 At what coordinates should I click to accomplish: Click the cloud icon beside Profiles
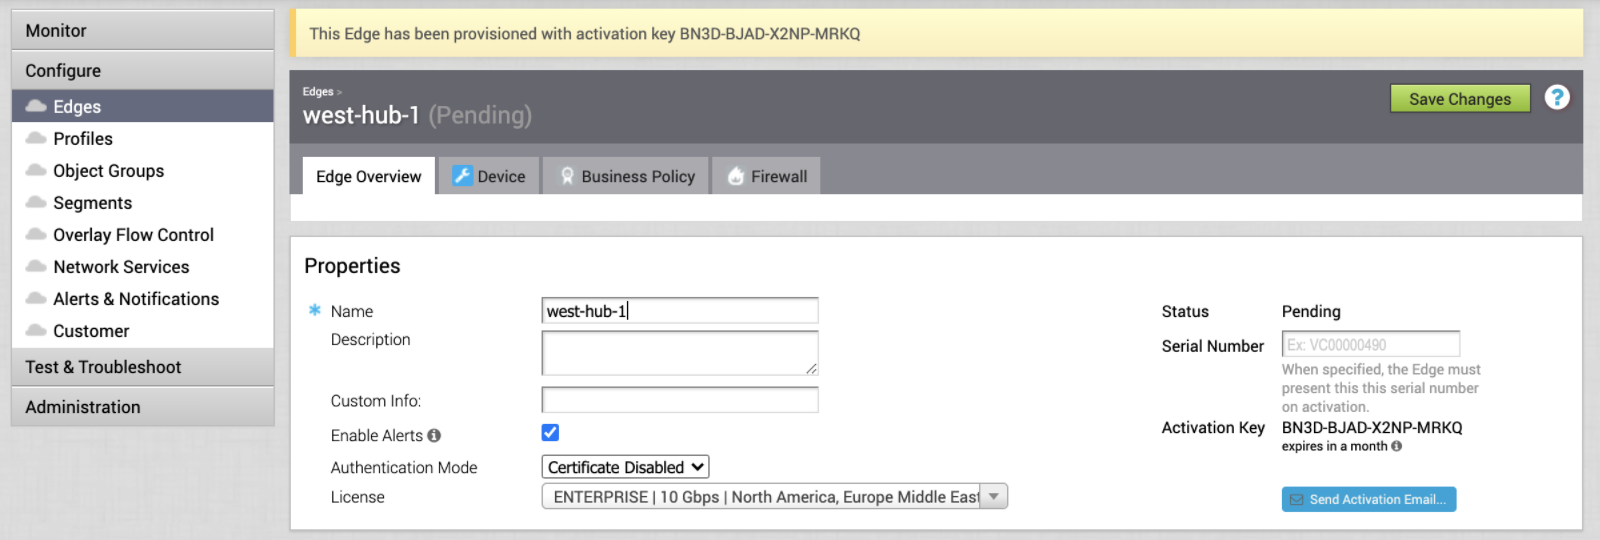(x=36, y=138)
